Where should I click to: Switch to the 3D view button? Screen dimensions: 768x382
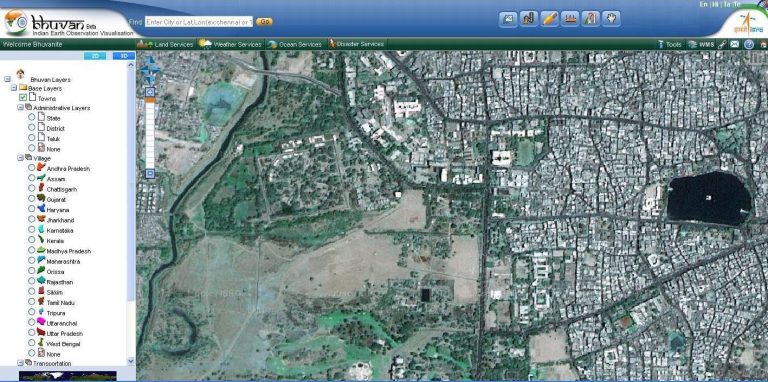[124, 56]
